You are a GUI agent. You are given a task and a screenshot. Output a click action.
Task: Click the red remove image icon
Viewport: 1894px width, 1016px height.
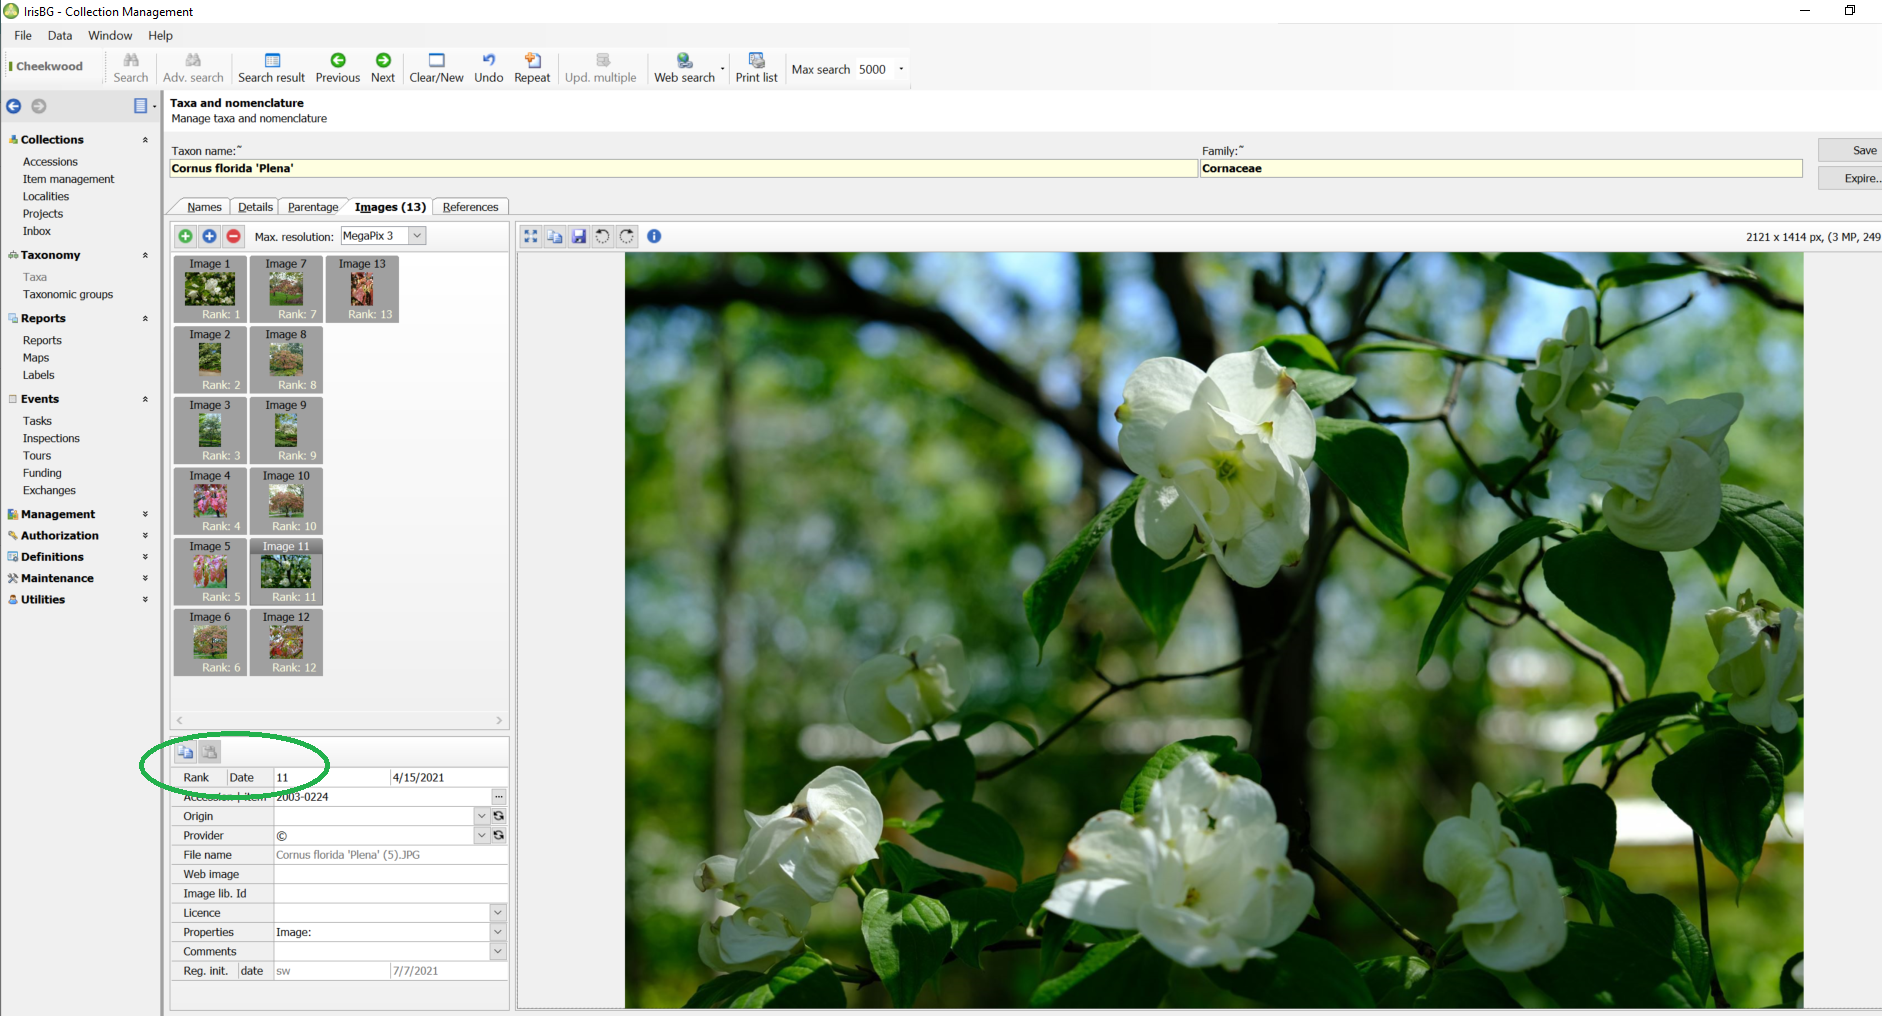[233, 236]
